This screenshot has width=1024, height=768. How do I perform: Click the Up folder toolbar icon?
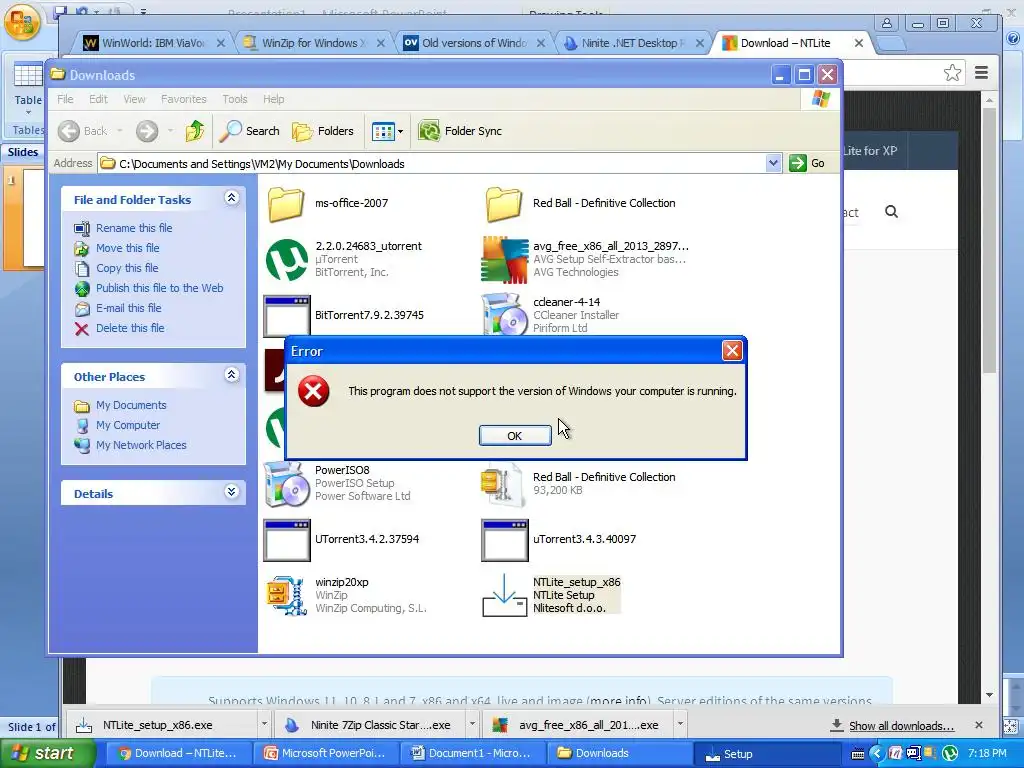point(194,131)
